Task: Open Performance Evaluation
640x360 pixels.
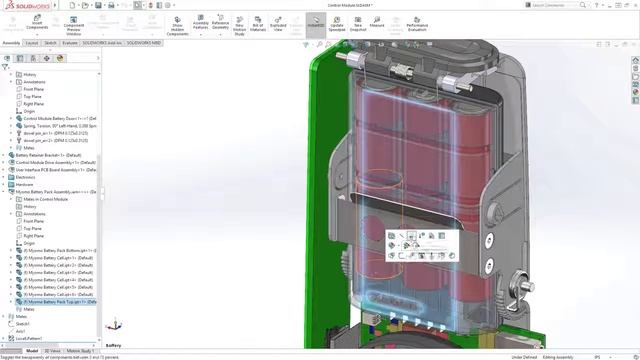Action: point(417,24)
